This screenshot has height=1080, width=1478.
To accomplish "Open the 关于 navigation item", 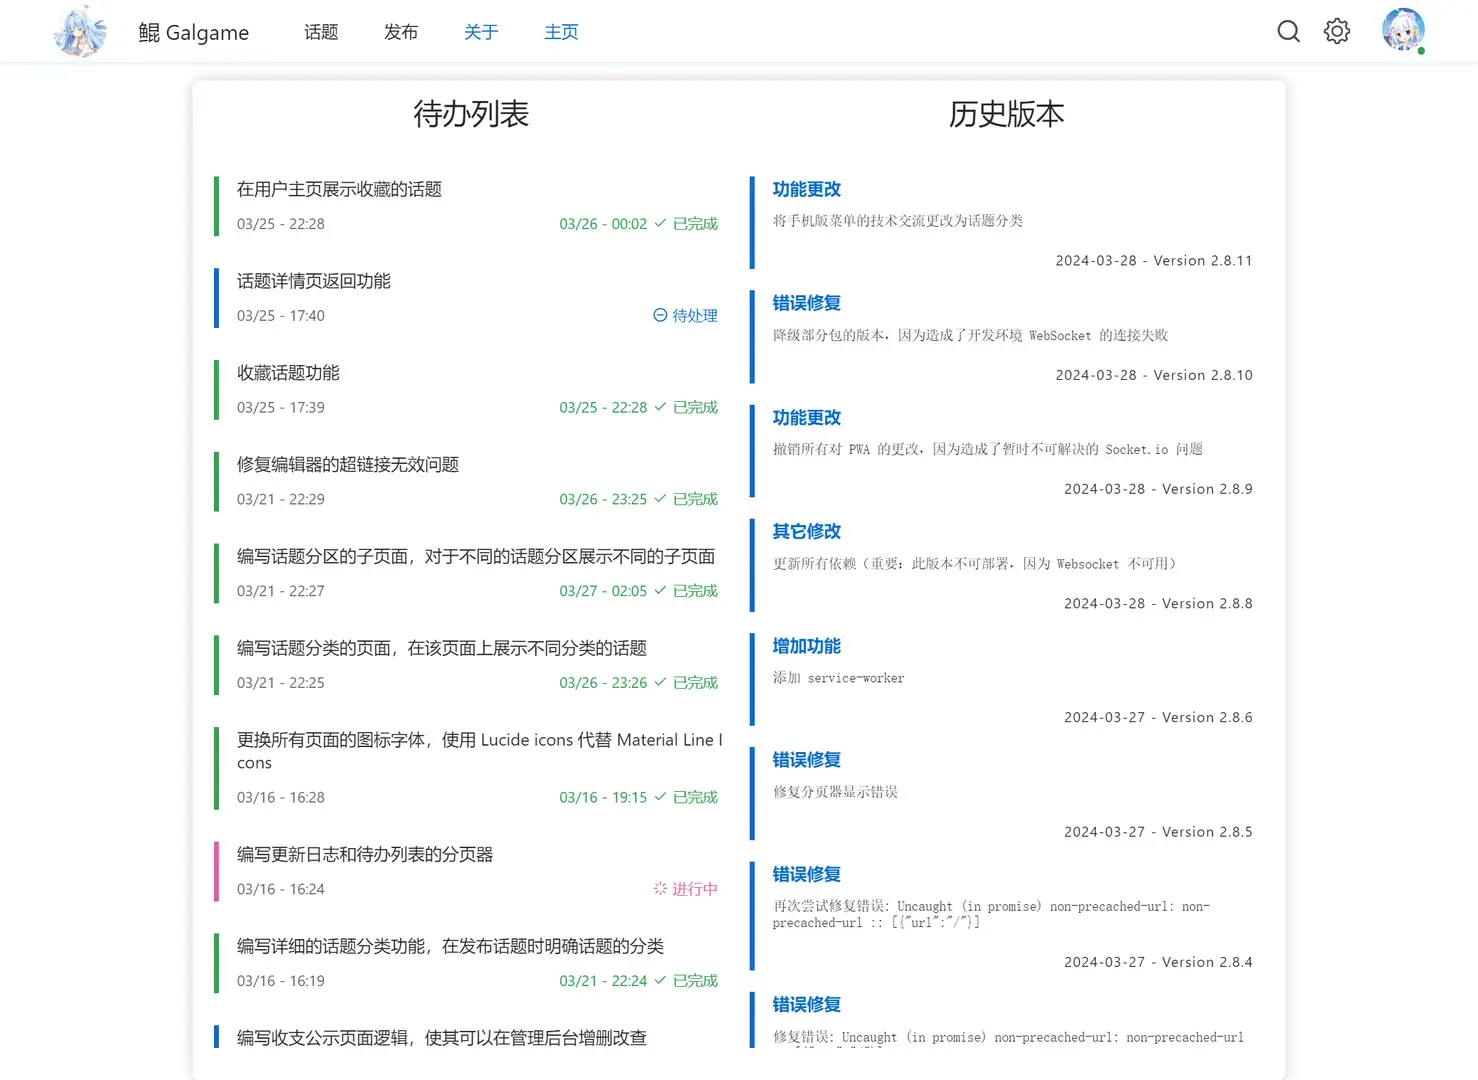I will point(481,32).
